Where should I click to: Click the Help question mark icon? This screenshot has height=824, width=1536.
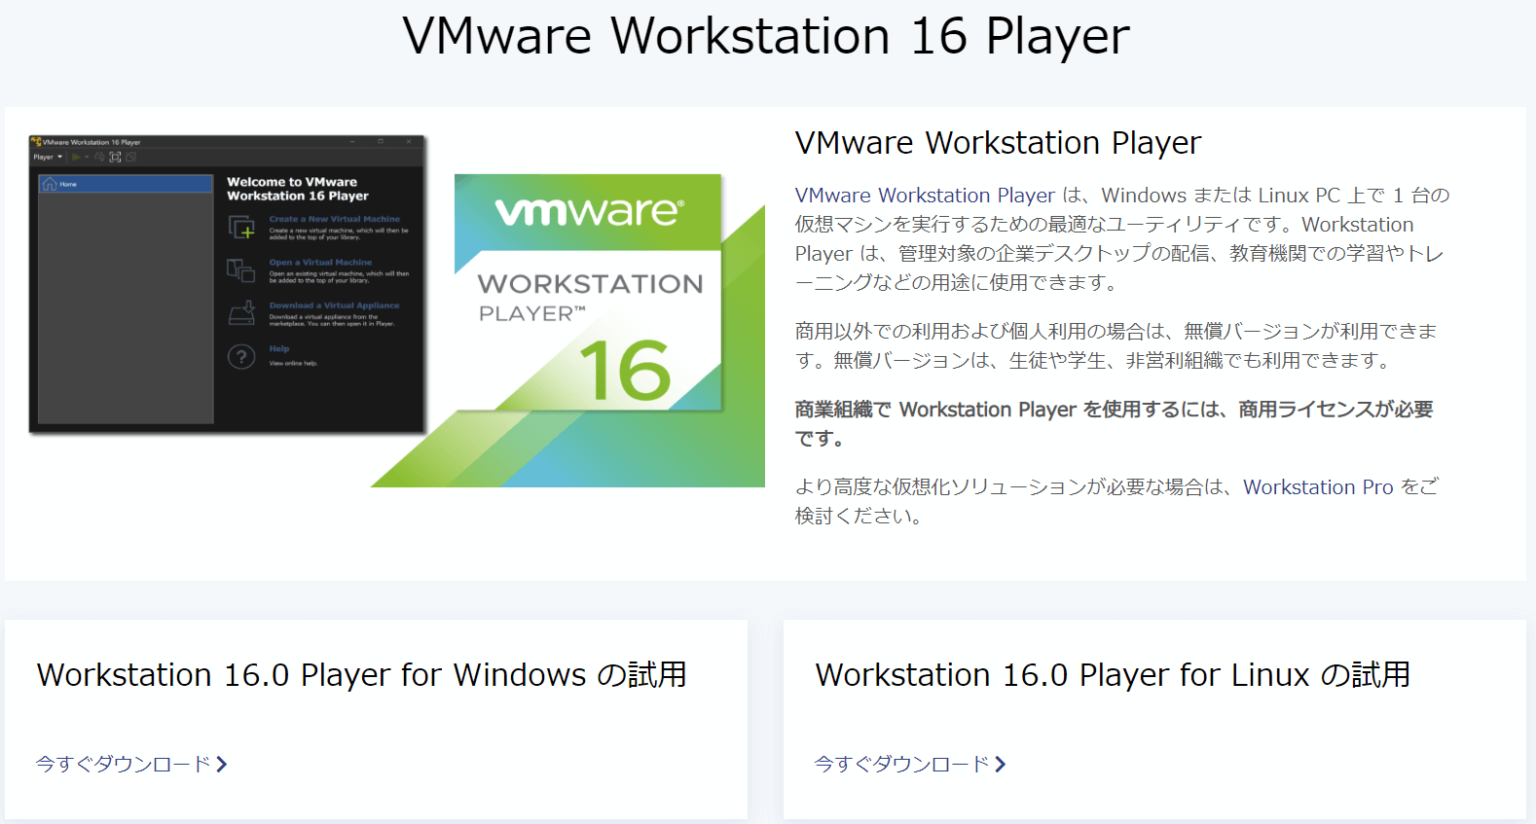point(241,356)
